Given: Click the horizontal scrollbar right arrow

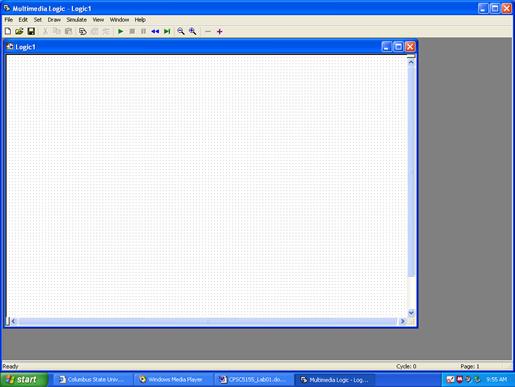Looking at the screenshot, I should 403,321.
